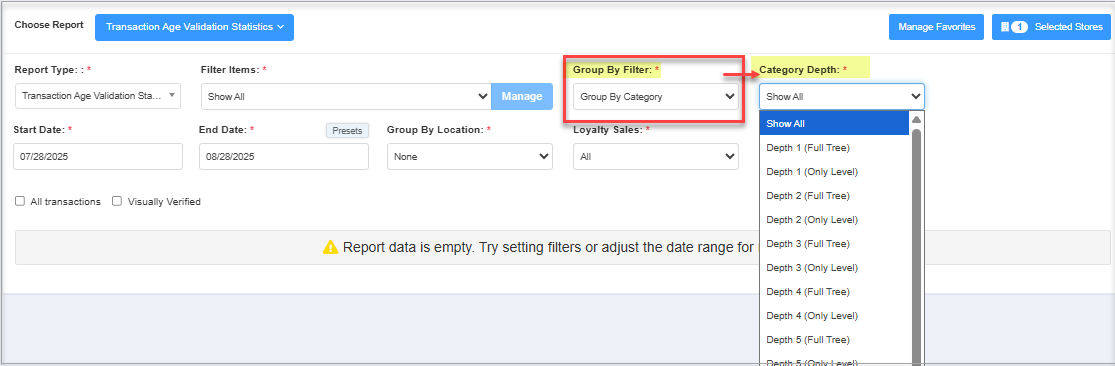Click the Start Date input field
Image resolution: width=1115 pixels, height=366 pixels.
[x=98, y=156]
